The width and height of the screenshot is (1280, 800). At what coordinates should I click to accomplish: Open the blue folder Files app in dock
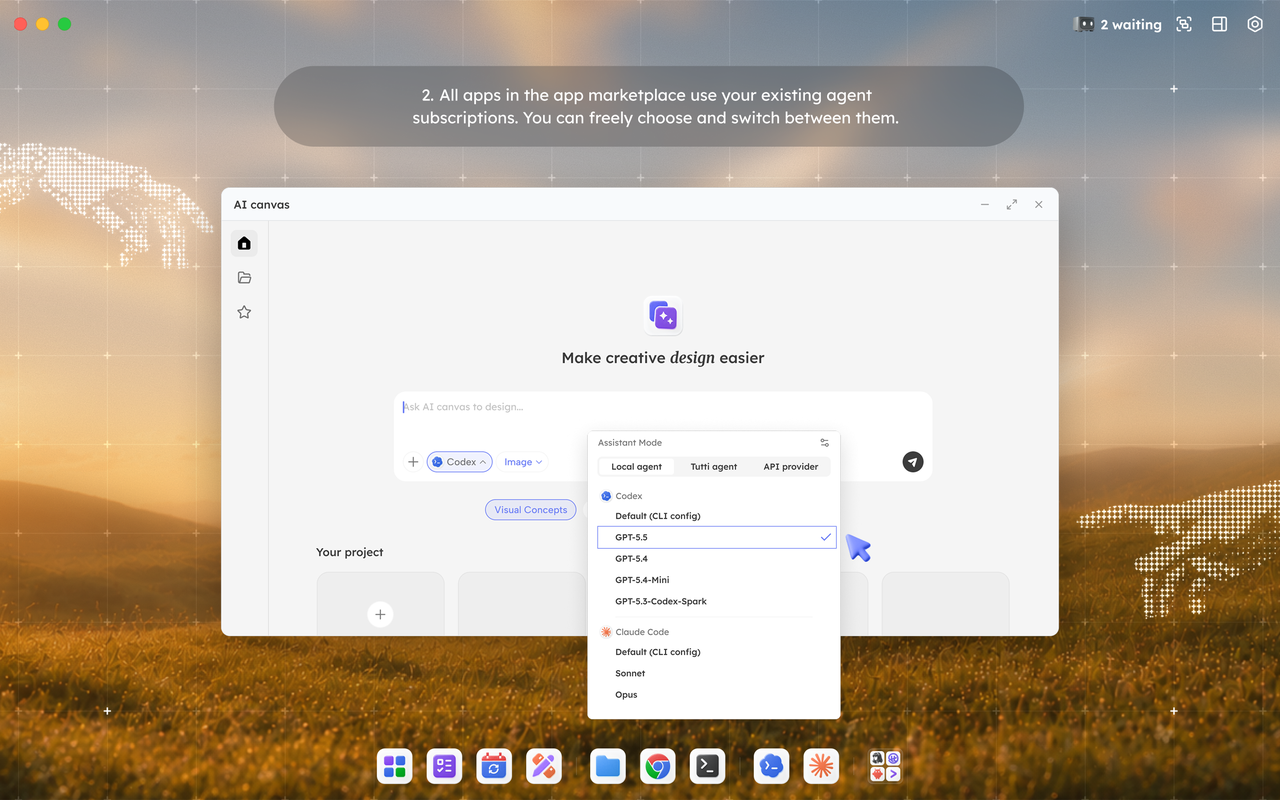pyautogui.click(x=608, y=767)
